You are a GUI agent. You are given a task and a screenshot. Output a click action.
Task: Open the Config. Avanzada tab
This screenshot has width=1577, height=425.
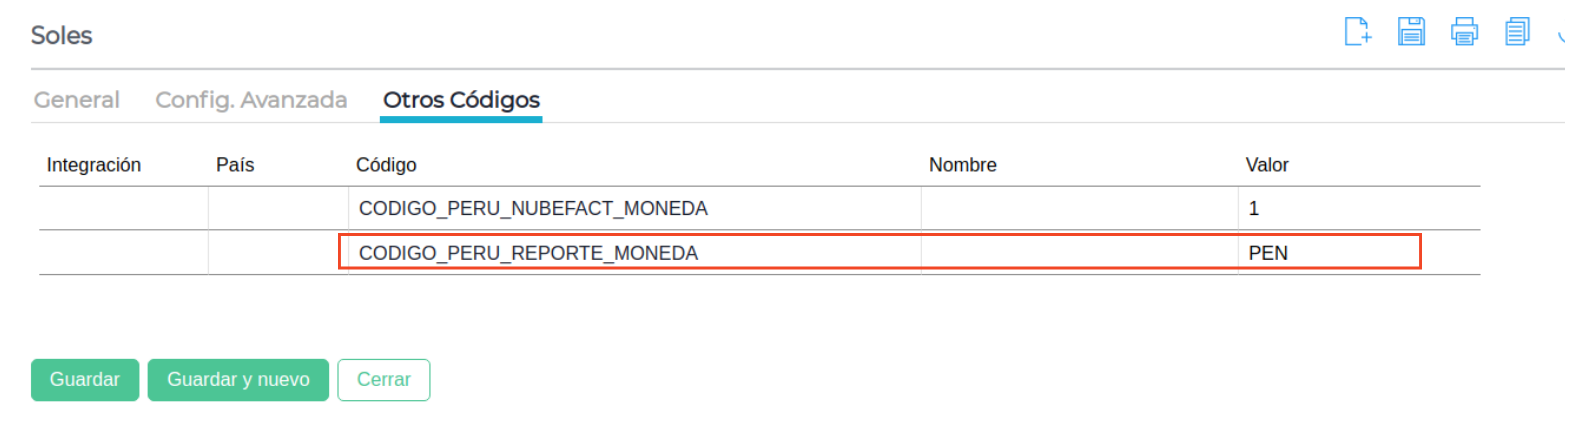pyautogui.click(x=251, y=100)
